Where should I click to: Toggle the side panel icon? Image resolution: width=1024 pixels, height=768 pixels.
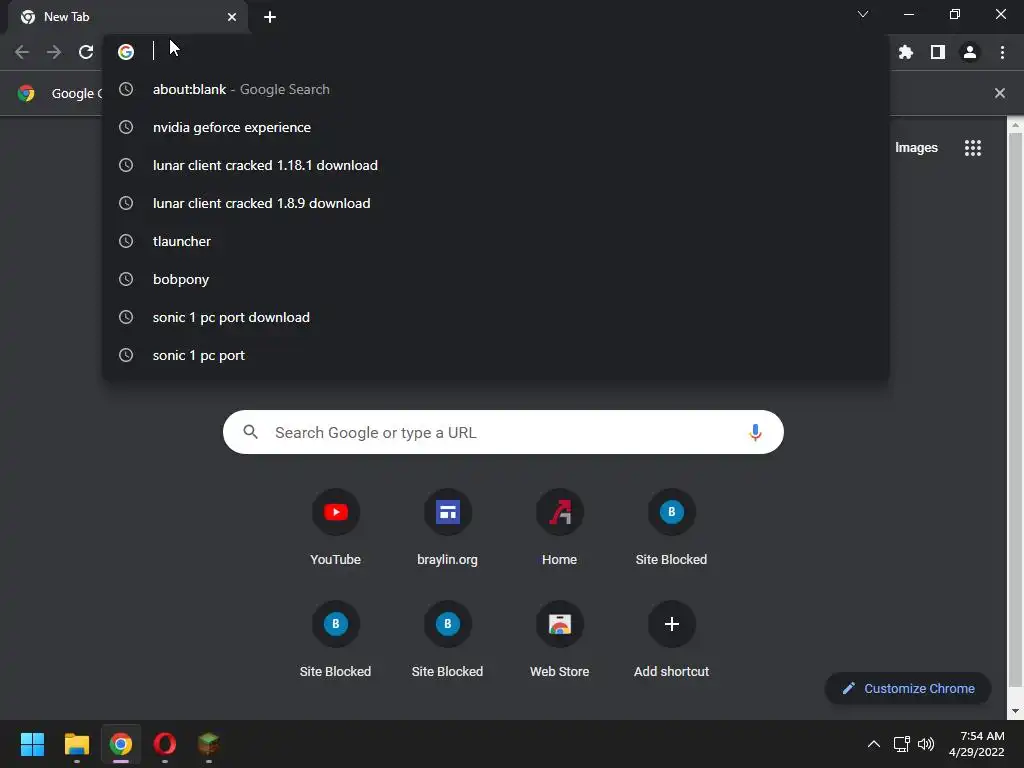tap(937, 52)
